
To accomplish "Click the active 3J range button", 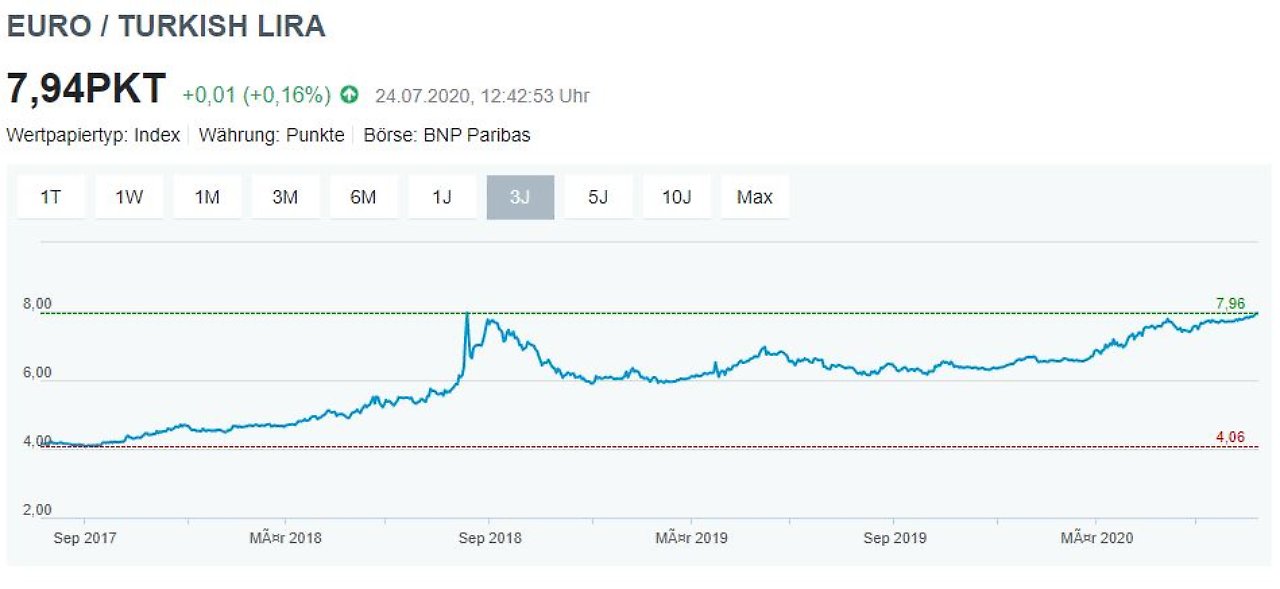I will (x=520, y=197).
